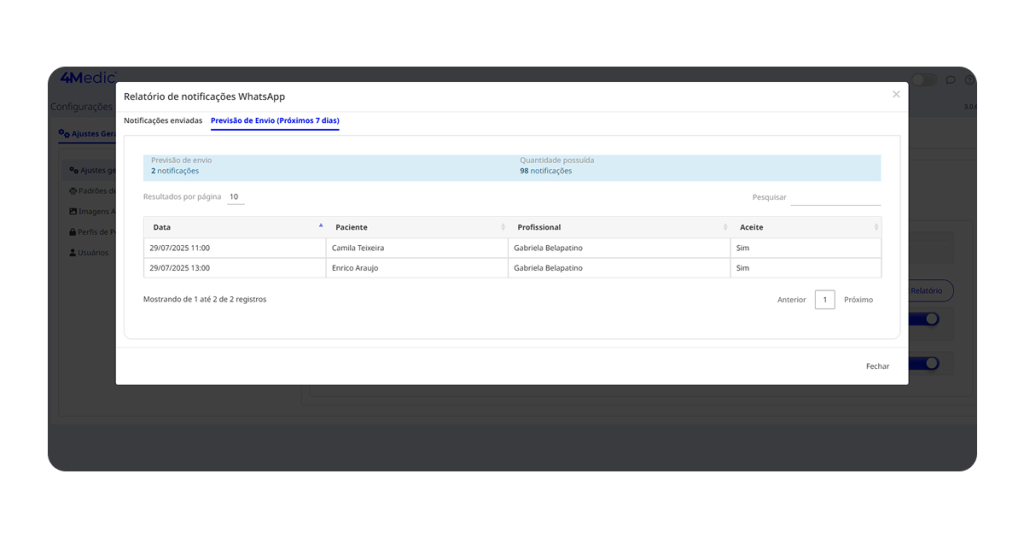Select patient Camila Teixeira cell
The height and width of the screenshot is (538, 1024).
(417, 248)
